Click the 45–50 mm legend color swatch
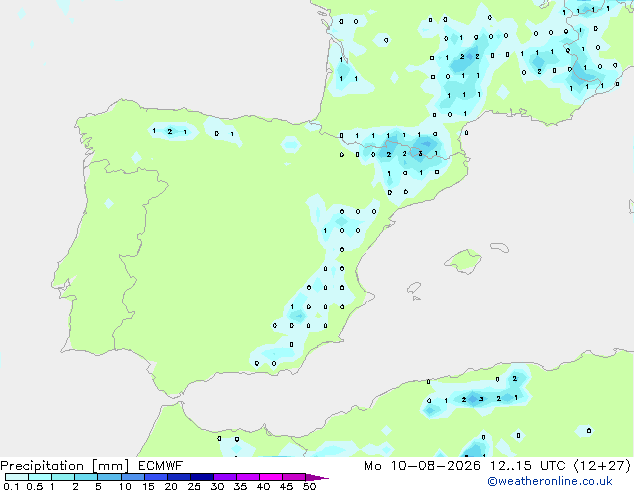634x490 pixels. (294, 477)
